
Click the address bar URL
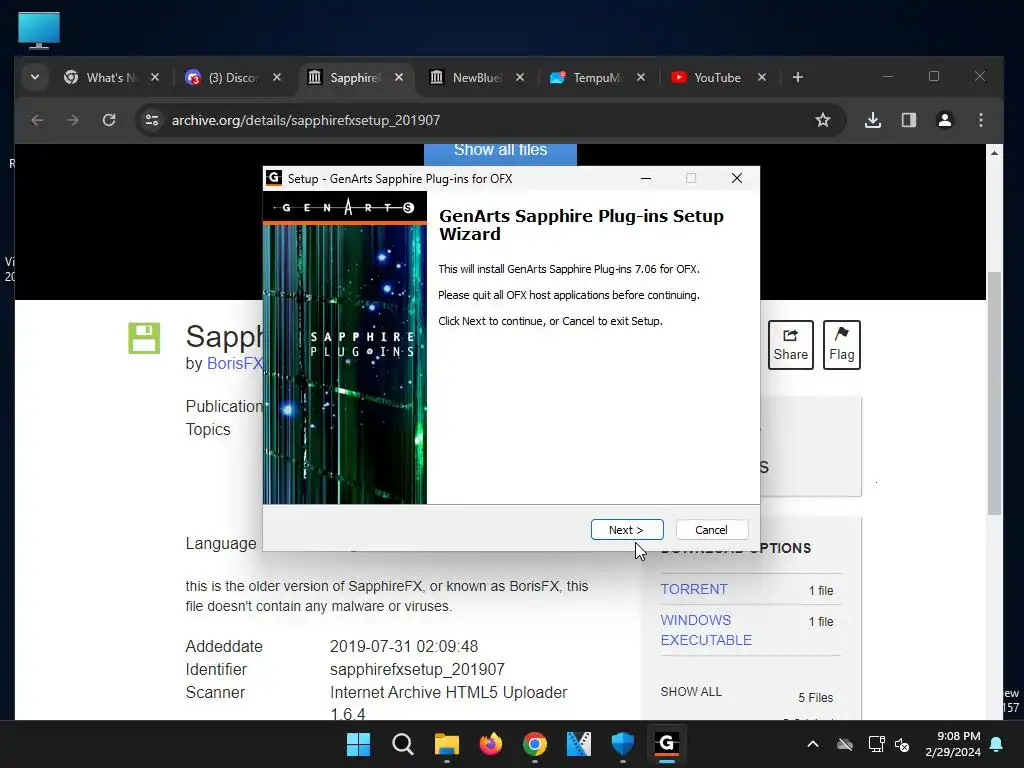[306, 120]
